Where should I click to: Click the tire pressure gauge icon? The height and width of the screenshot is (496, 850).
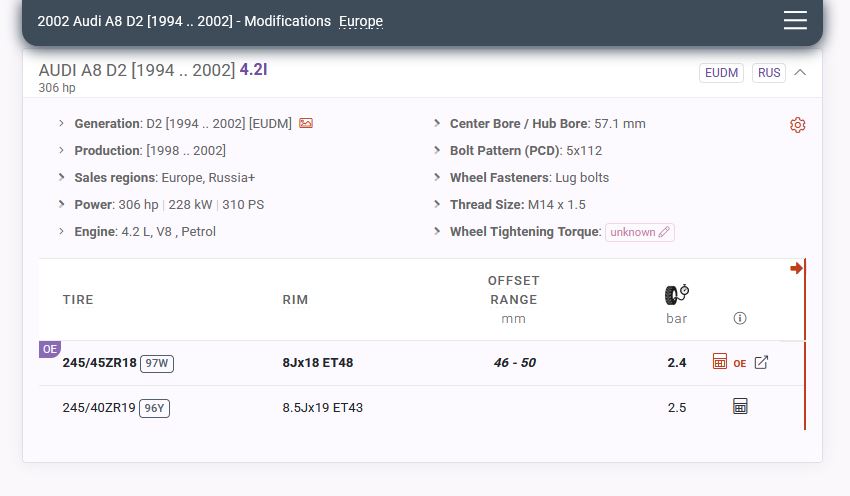677,294
